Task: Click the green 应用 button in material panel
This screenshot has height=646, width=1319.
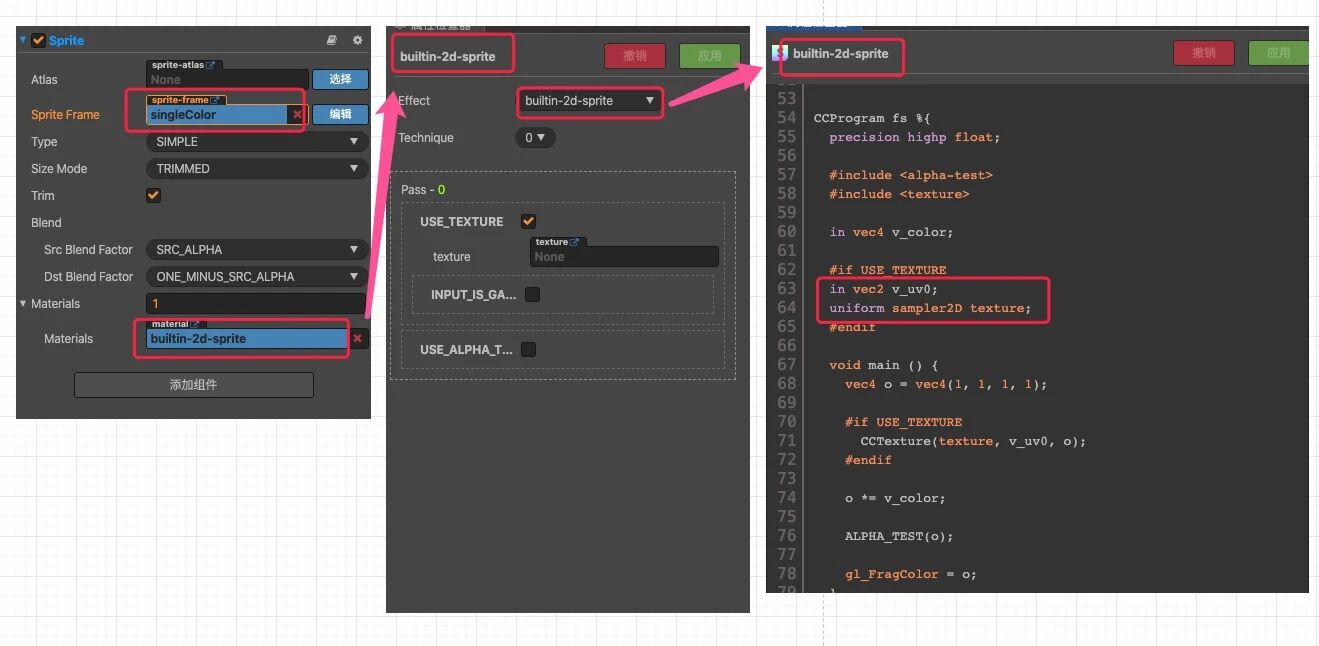Action: [x=709, y=56]
